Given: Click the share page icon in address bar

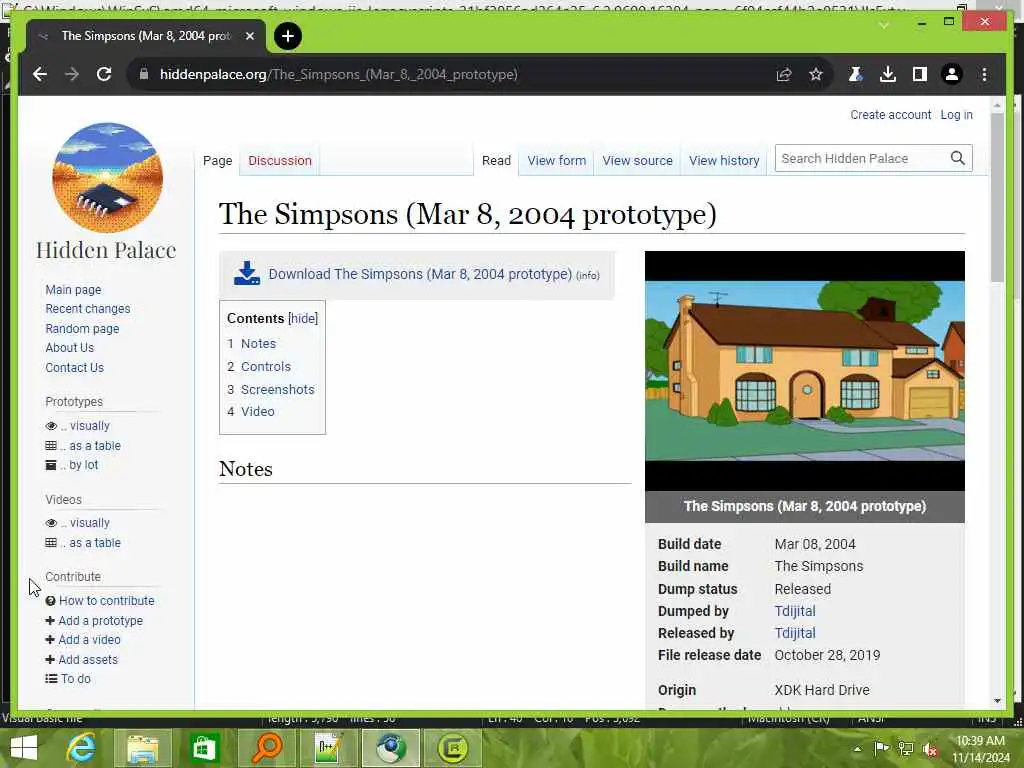Looking at the screenshot, I should [784, 74].
